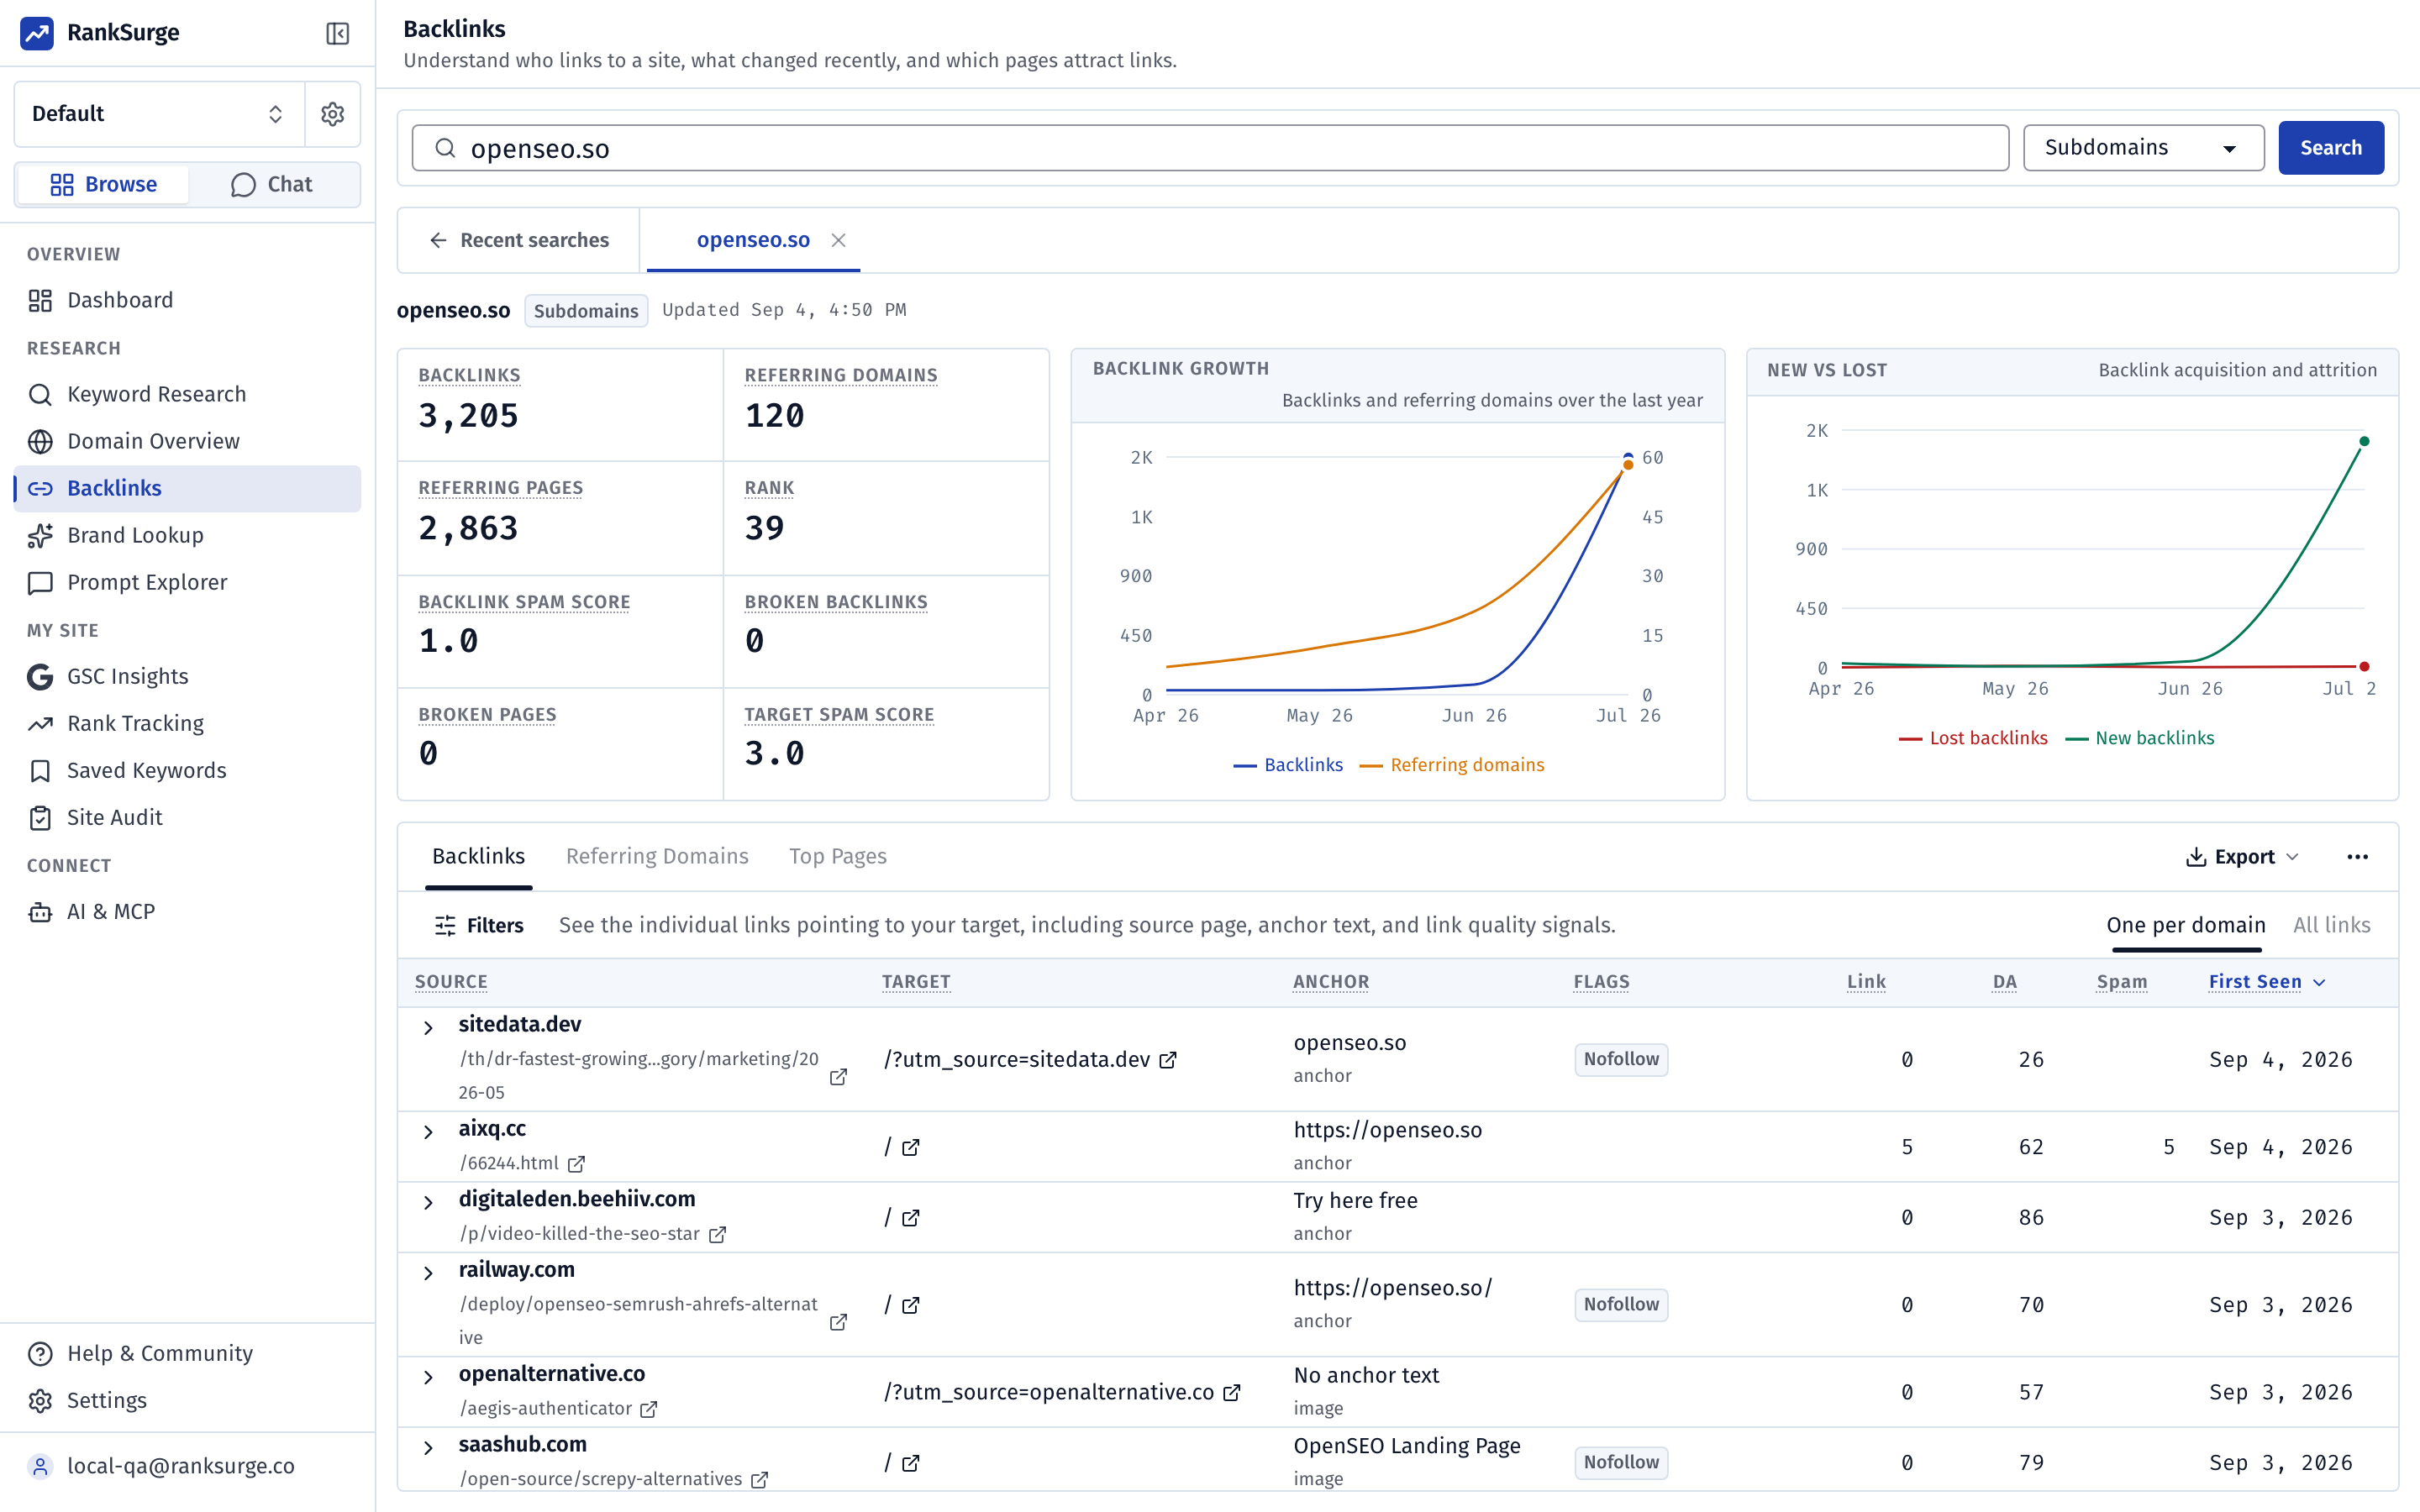
Task: Open target /?utm_source=sitedata.dev external link
Action: point(1168,1060)
